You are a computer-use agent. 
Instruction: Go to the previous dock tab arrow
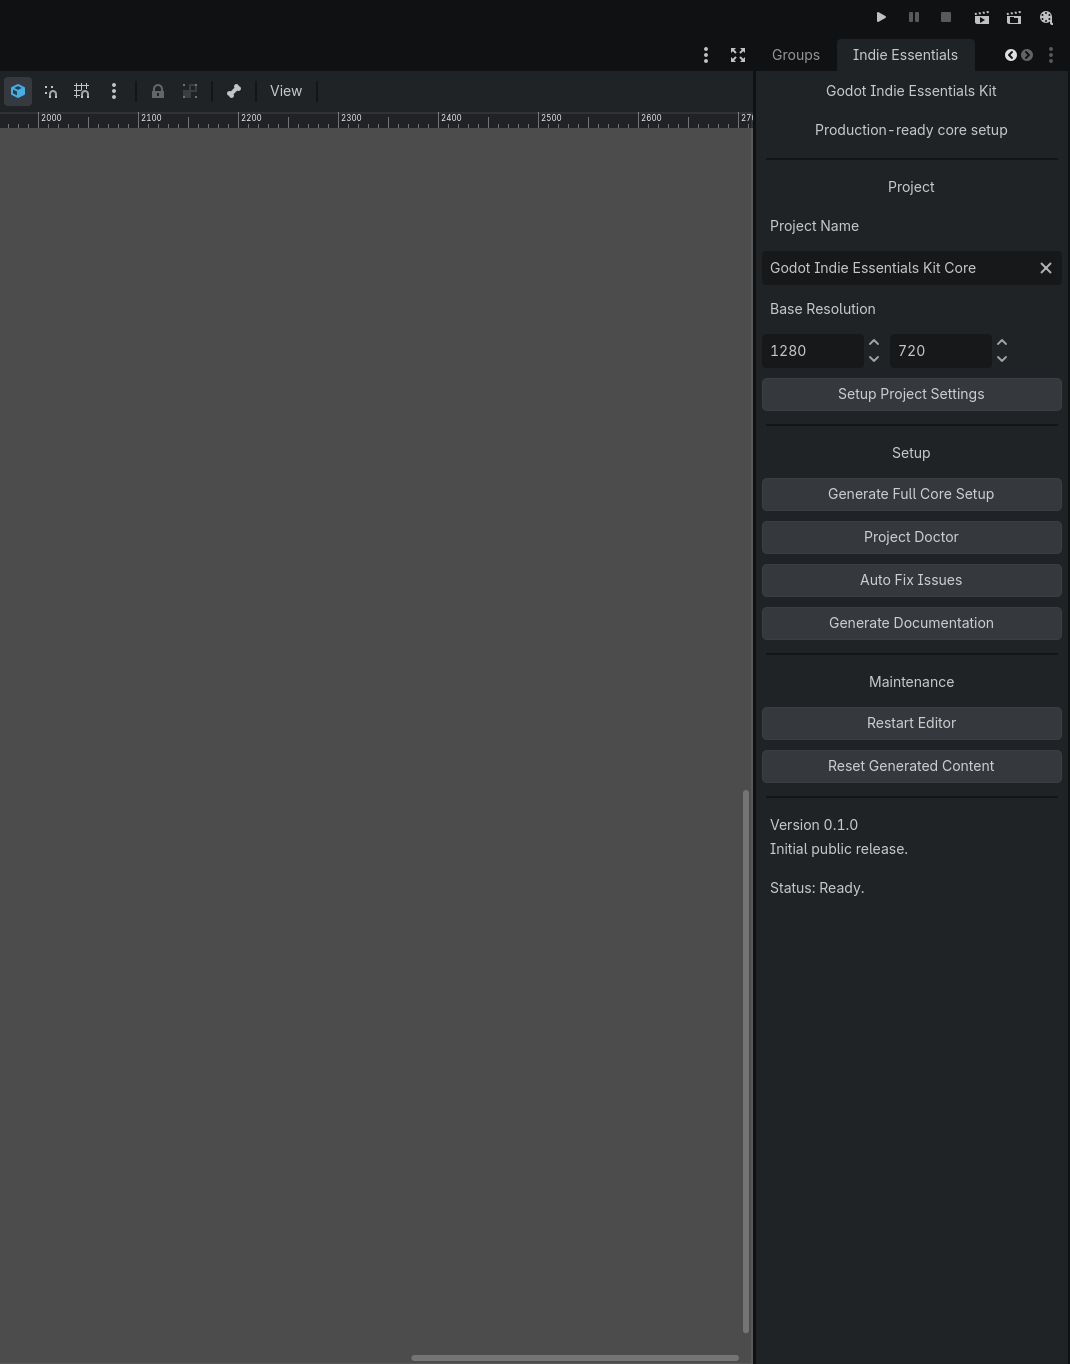1011,55
